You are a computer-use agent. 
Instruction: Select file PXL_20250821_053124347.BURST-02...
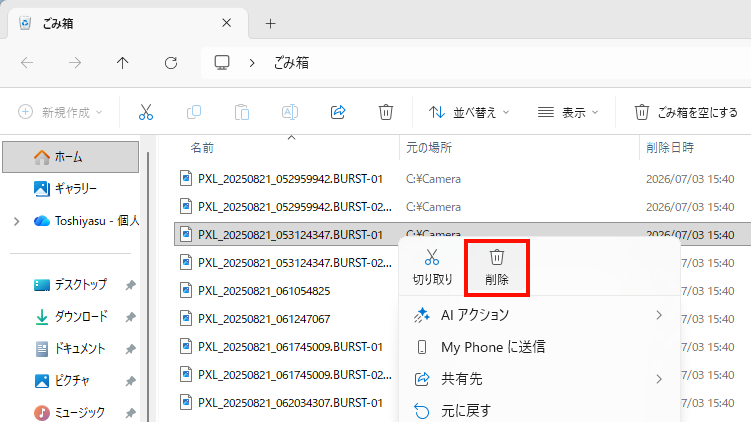click(295, 262)
